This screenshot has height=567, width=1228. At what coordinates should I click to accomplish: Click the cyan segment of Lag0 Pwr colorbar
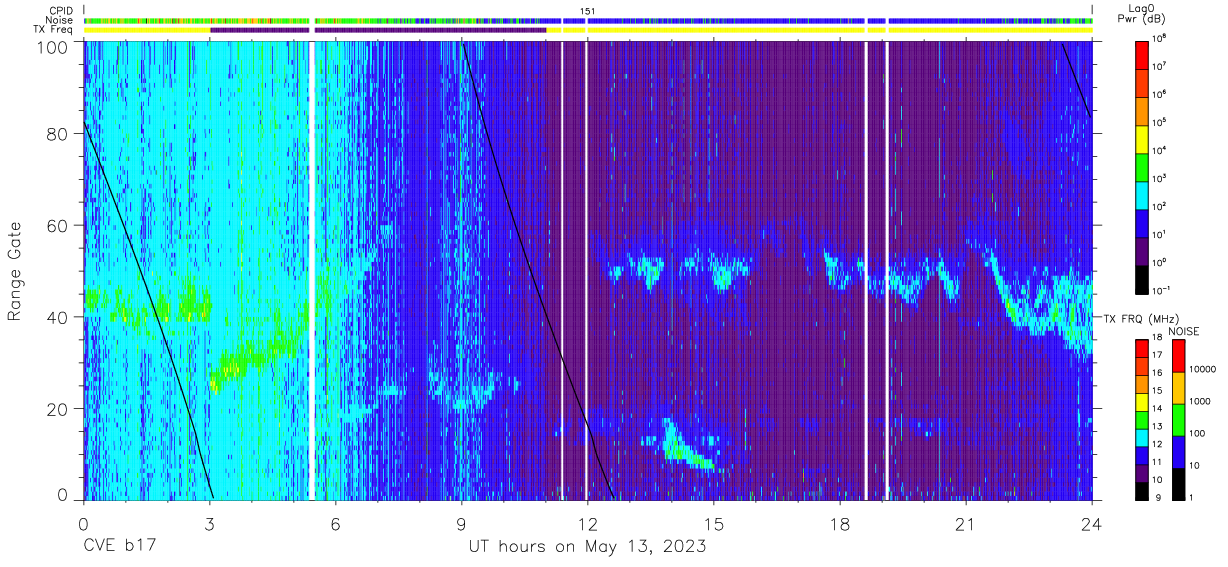(x=1142, y=197)
